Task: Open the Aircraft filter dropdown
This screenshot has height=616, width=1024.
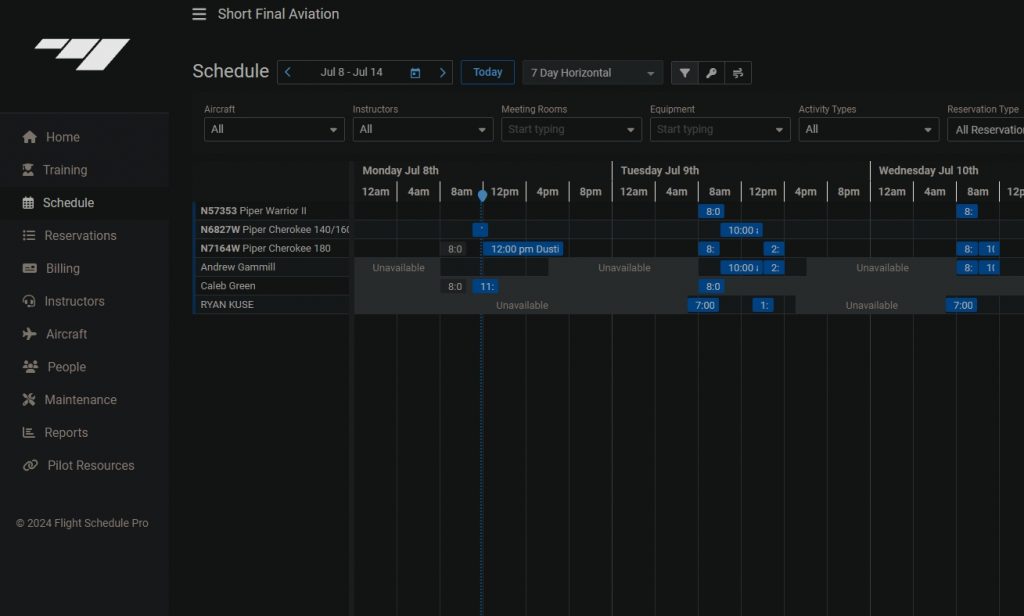Action: click(274, 129)
